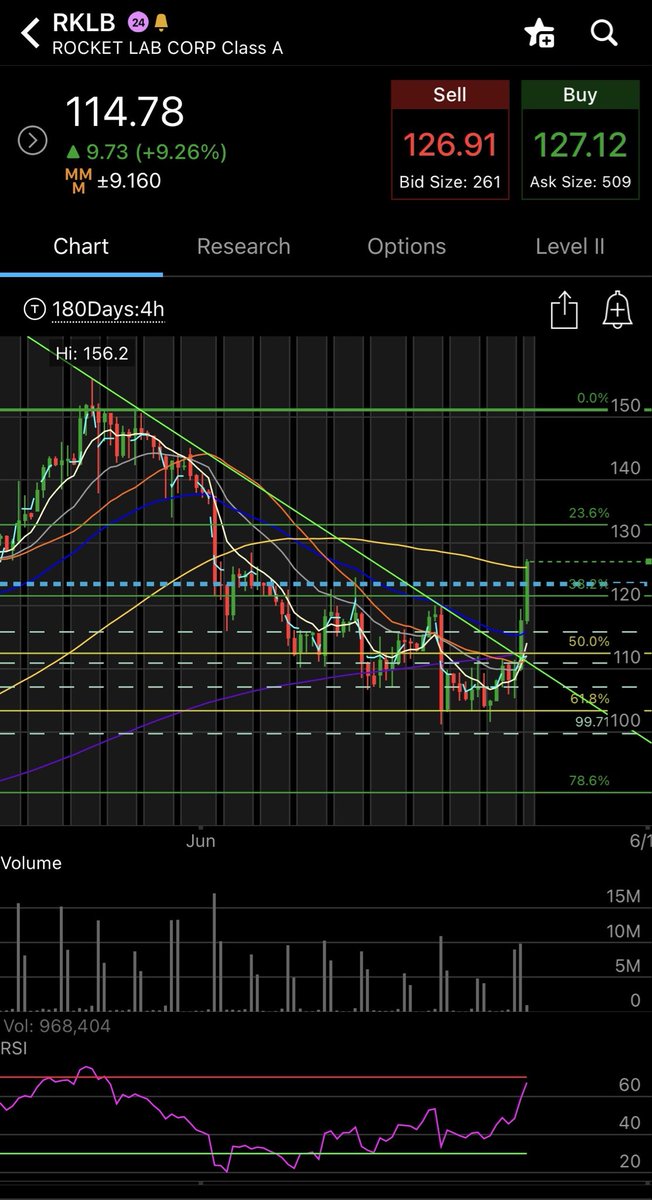Open the search magnifier icon
This screenshot has width=652, height=1200.
604,33
